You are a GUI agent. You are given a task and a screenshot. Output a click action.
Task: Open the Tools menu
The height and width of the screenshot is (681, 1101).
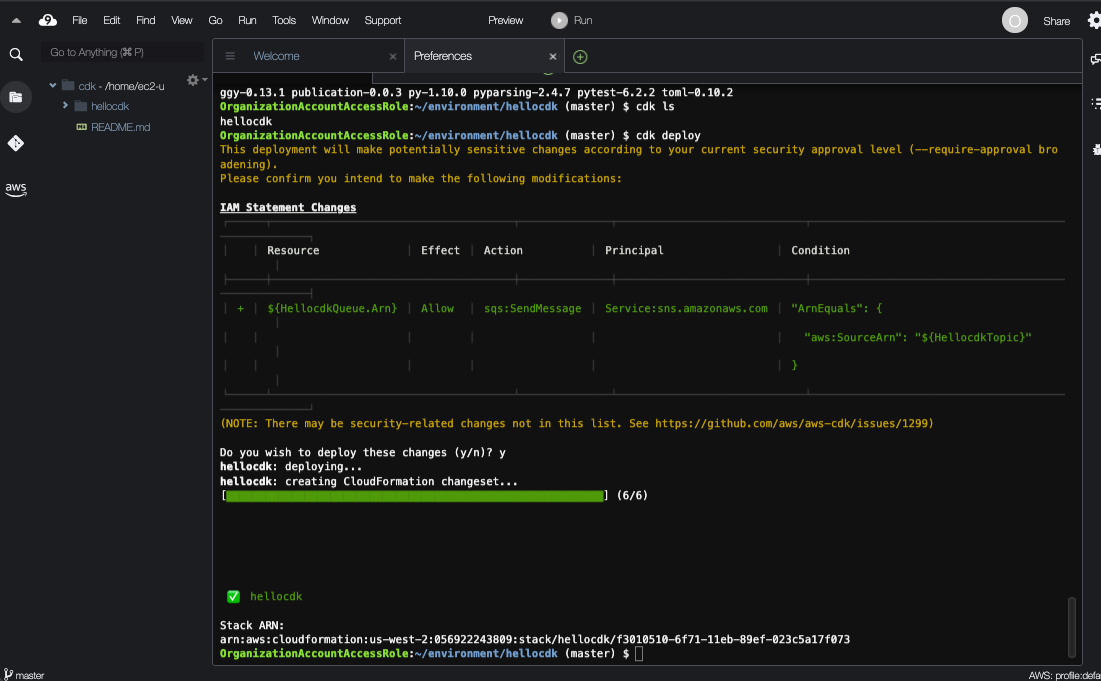coord(284,20)
